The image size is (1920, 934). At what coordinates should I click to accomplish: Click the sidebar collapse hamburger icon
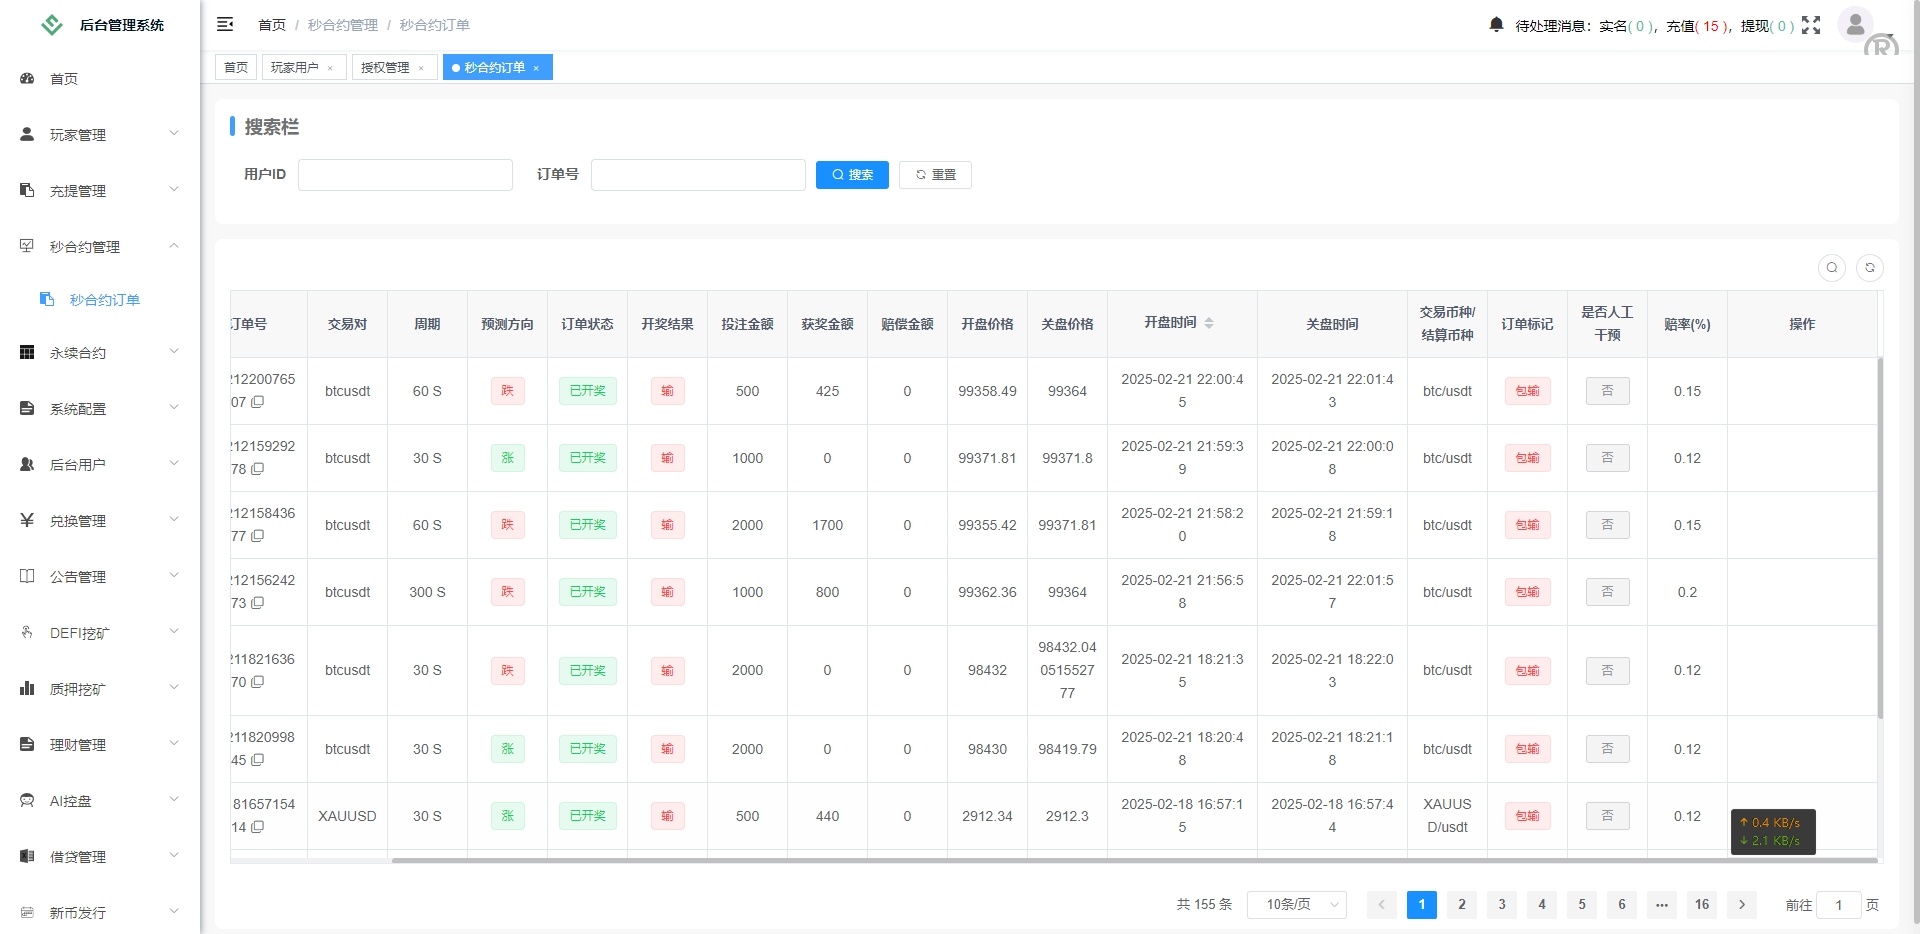[x=226, y=24]
